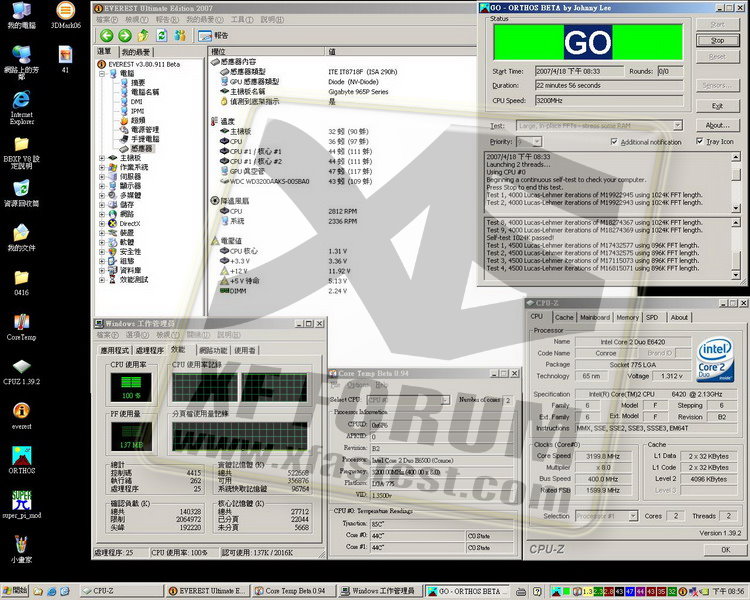Expand the 作業系統 node in EVEREST tree
The image size is (750, 600).
pyautogui.click(x=102, y=167)
